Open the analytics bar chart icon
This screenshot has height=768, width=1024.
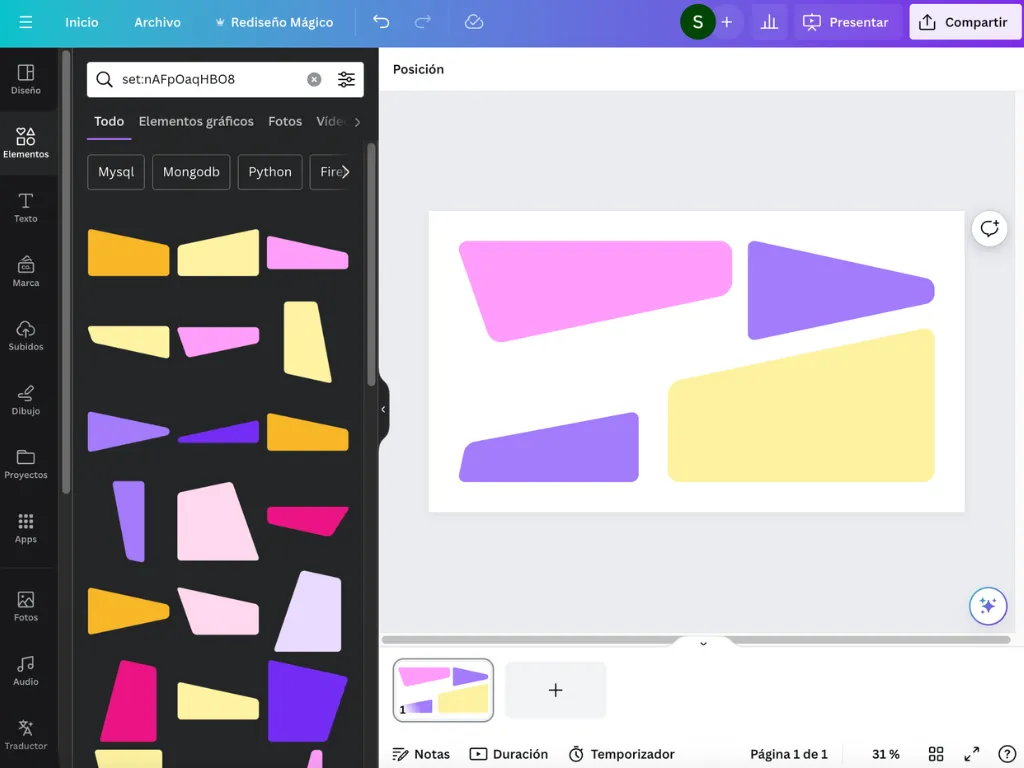pyautogui.click(x=769, y=22)
